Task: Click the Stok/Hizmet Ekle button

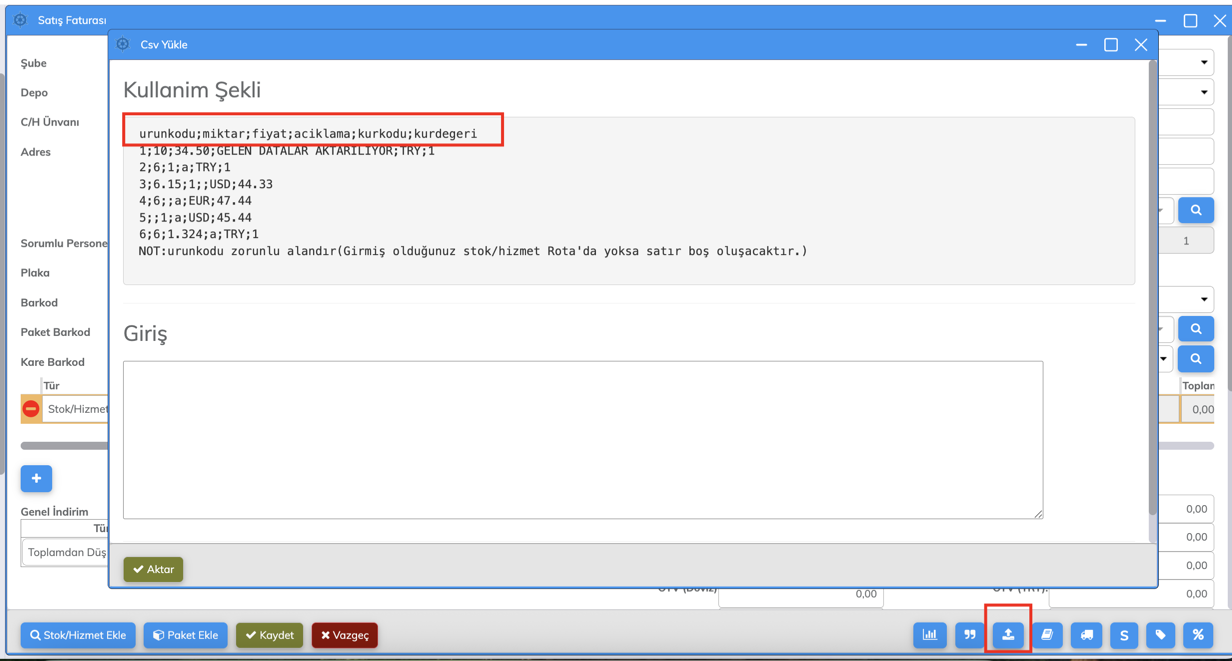Action: (78, 635)
